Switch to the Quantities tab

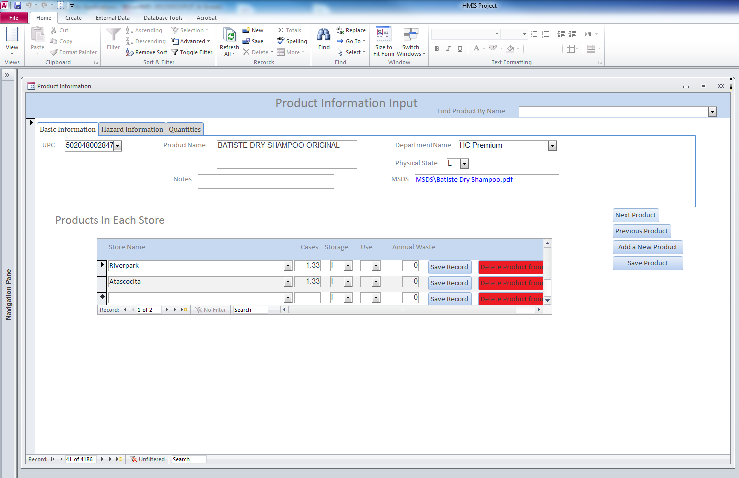pyautogui.click(x=185, y=129)
